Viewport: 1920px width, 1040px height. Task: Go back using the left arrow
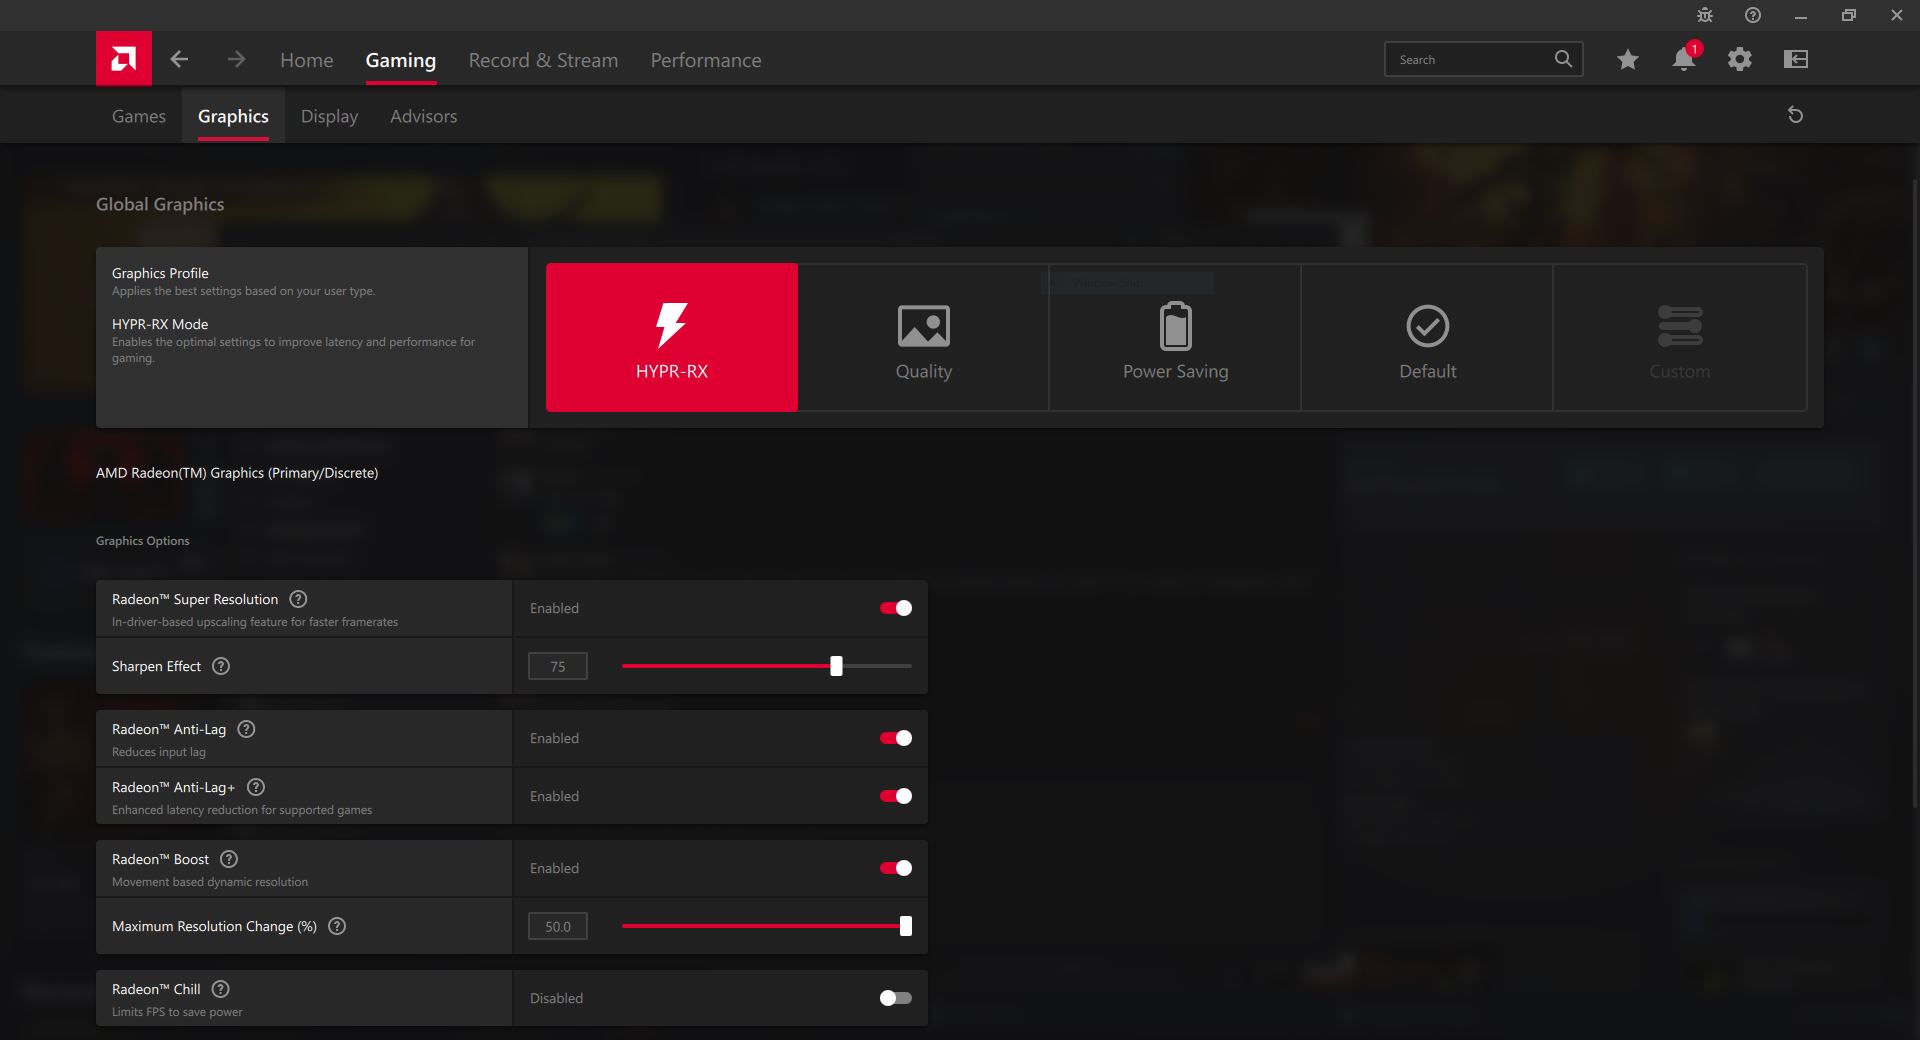coord(179,60)
